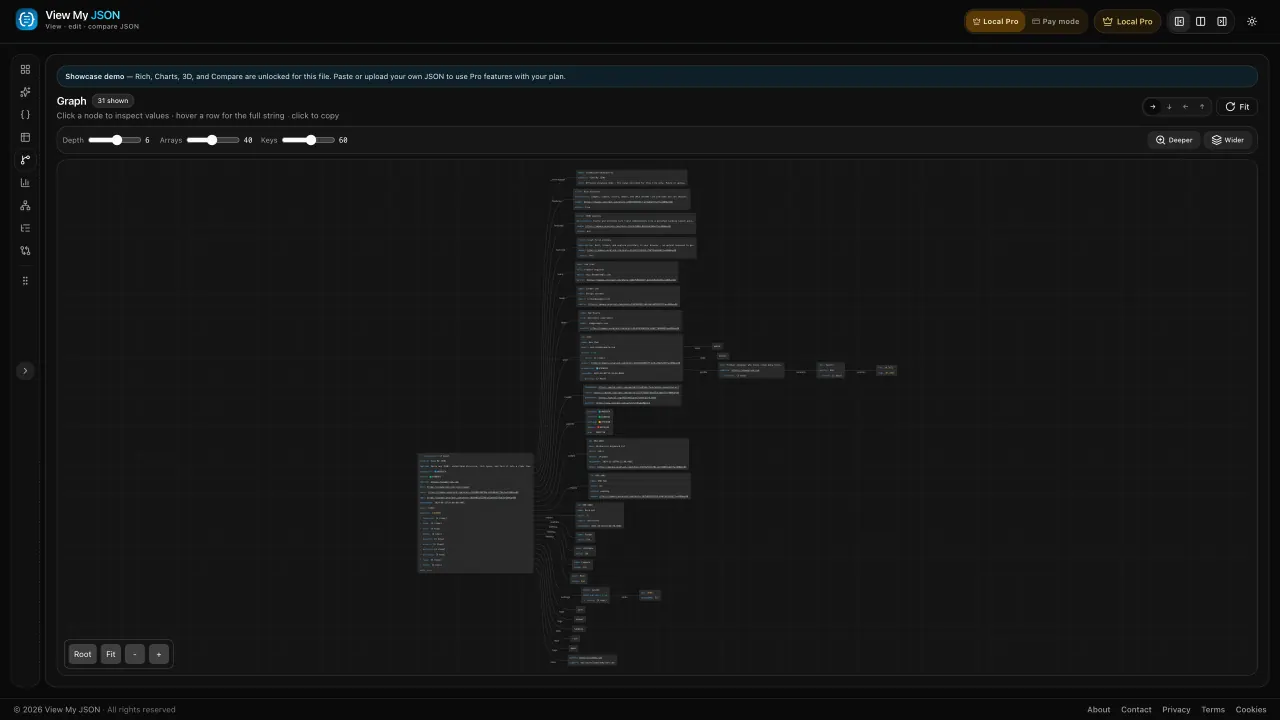
Task: Open the About link in footer
Action: click(x=1099, y=710)
